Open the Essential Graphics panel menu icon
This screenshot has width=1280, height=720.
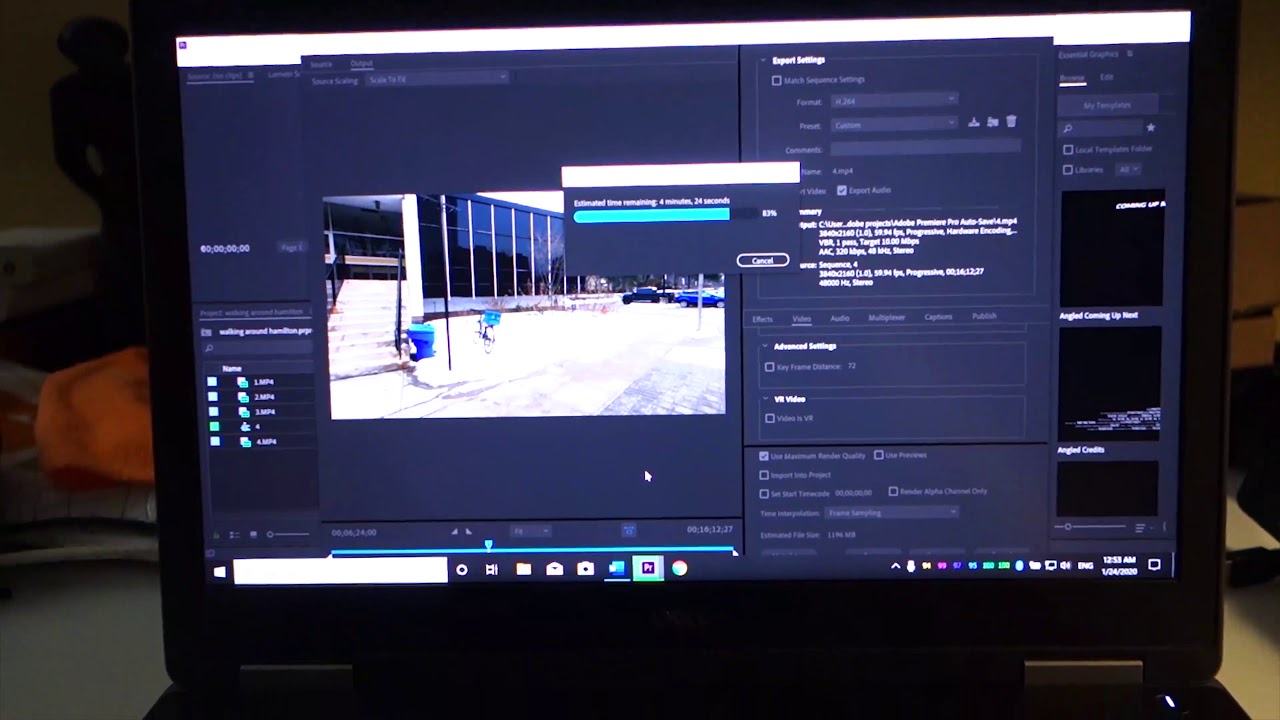pyautogui.click(x=1129, y=54)
